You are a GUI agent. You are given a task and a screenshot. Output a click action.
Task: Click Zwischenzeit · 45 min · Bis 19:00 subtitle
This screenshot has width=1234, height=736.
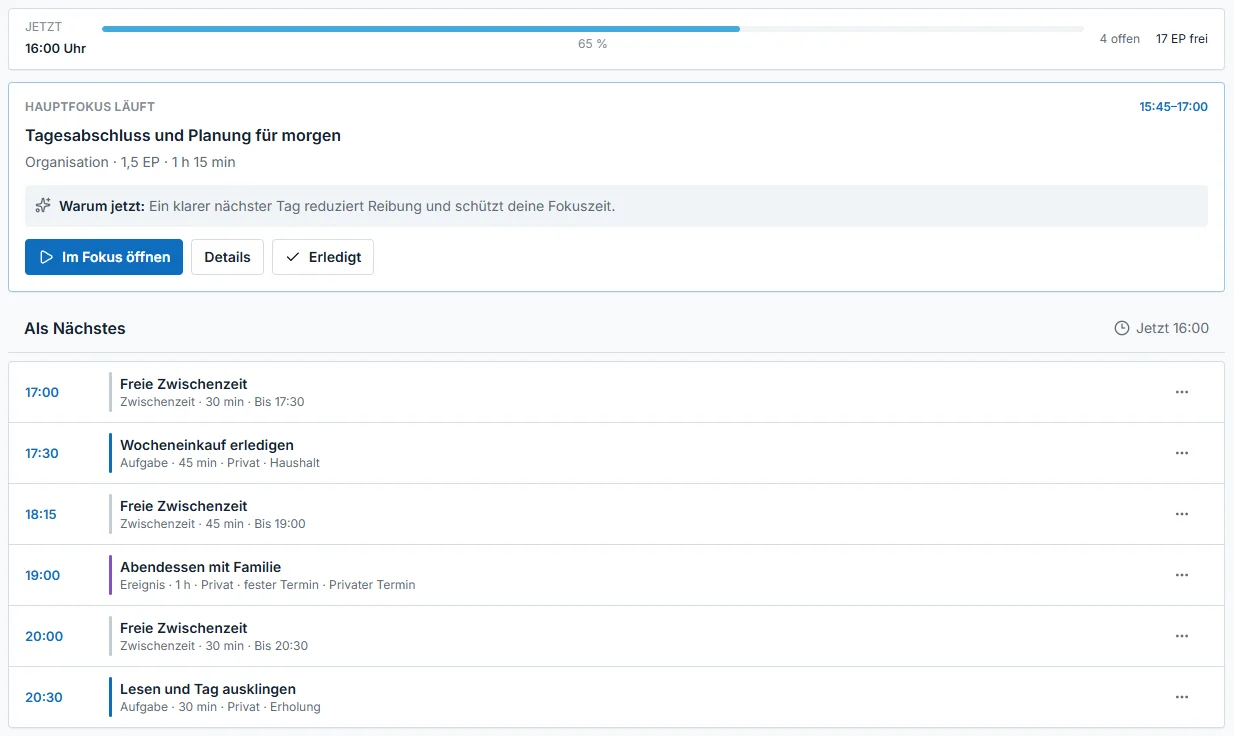click(213, 524)
